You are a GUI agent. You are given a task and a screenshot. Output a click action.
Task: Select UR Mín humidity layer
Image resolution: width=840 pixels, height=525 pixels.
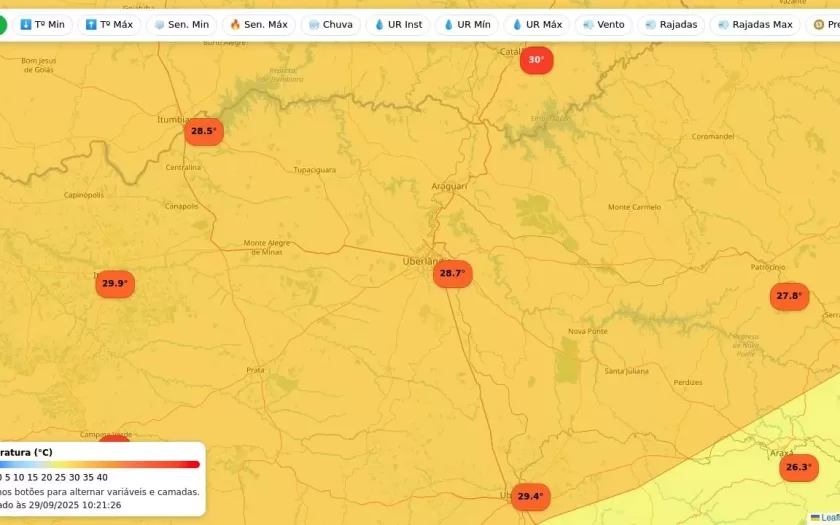(467, 24)
